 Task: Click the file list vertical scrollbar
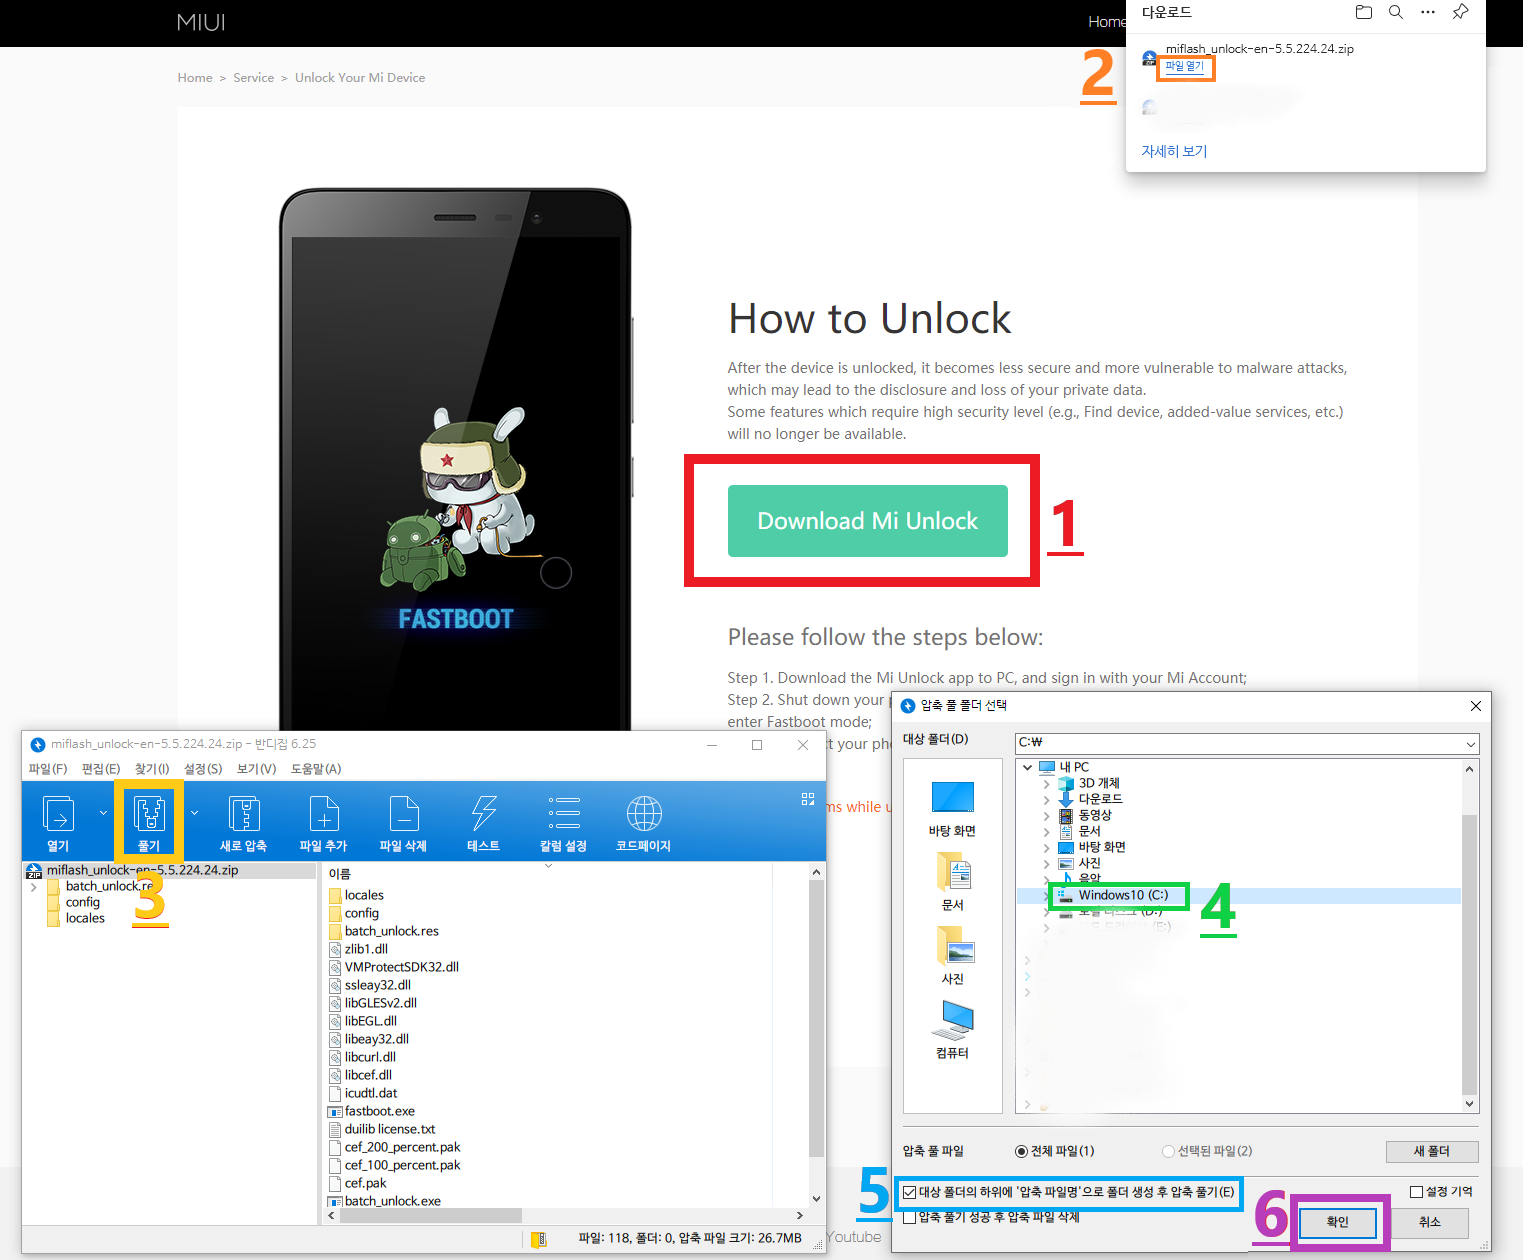pyautogui.click(x=816, y=1018)
